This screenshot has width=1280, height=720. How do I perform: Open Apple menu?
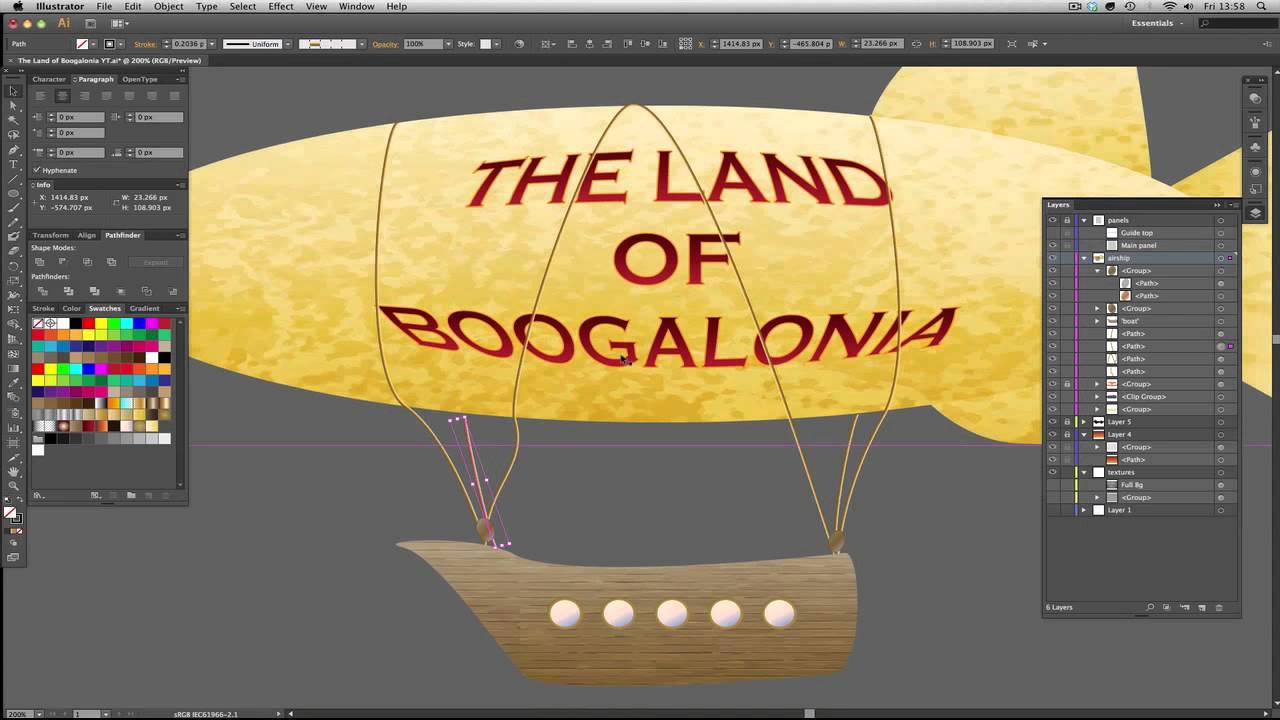click(17, 7)
